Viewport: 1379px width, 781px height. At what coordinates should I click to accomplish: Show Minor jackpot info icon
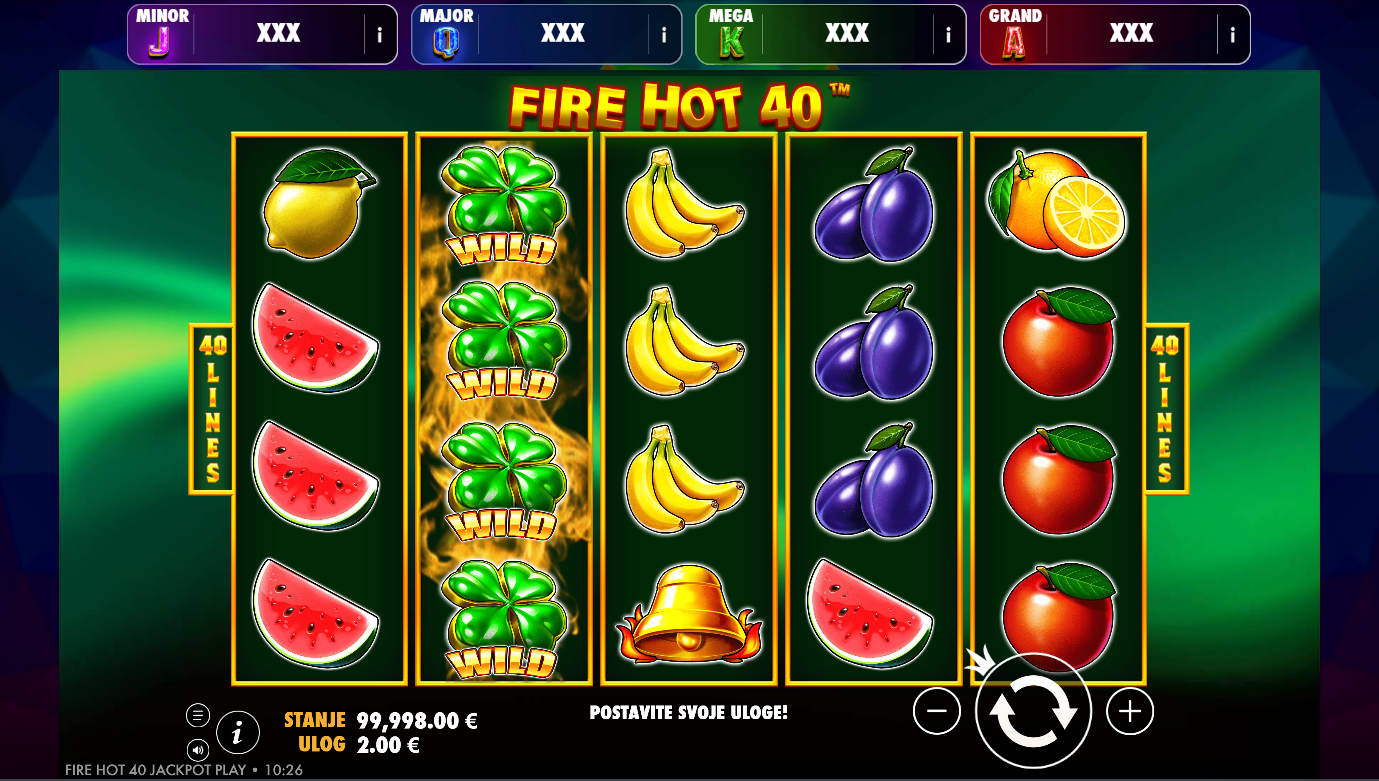tap(379, 35)
